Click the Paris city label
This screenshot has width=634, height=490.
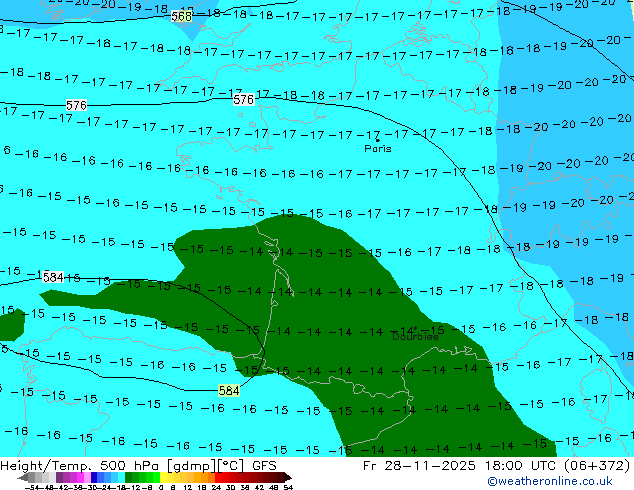coord(378,149)
